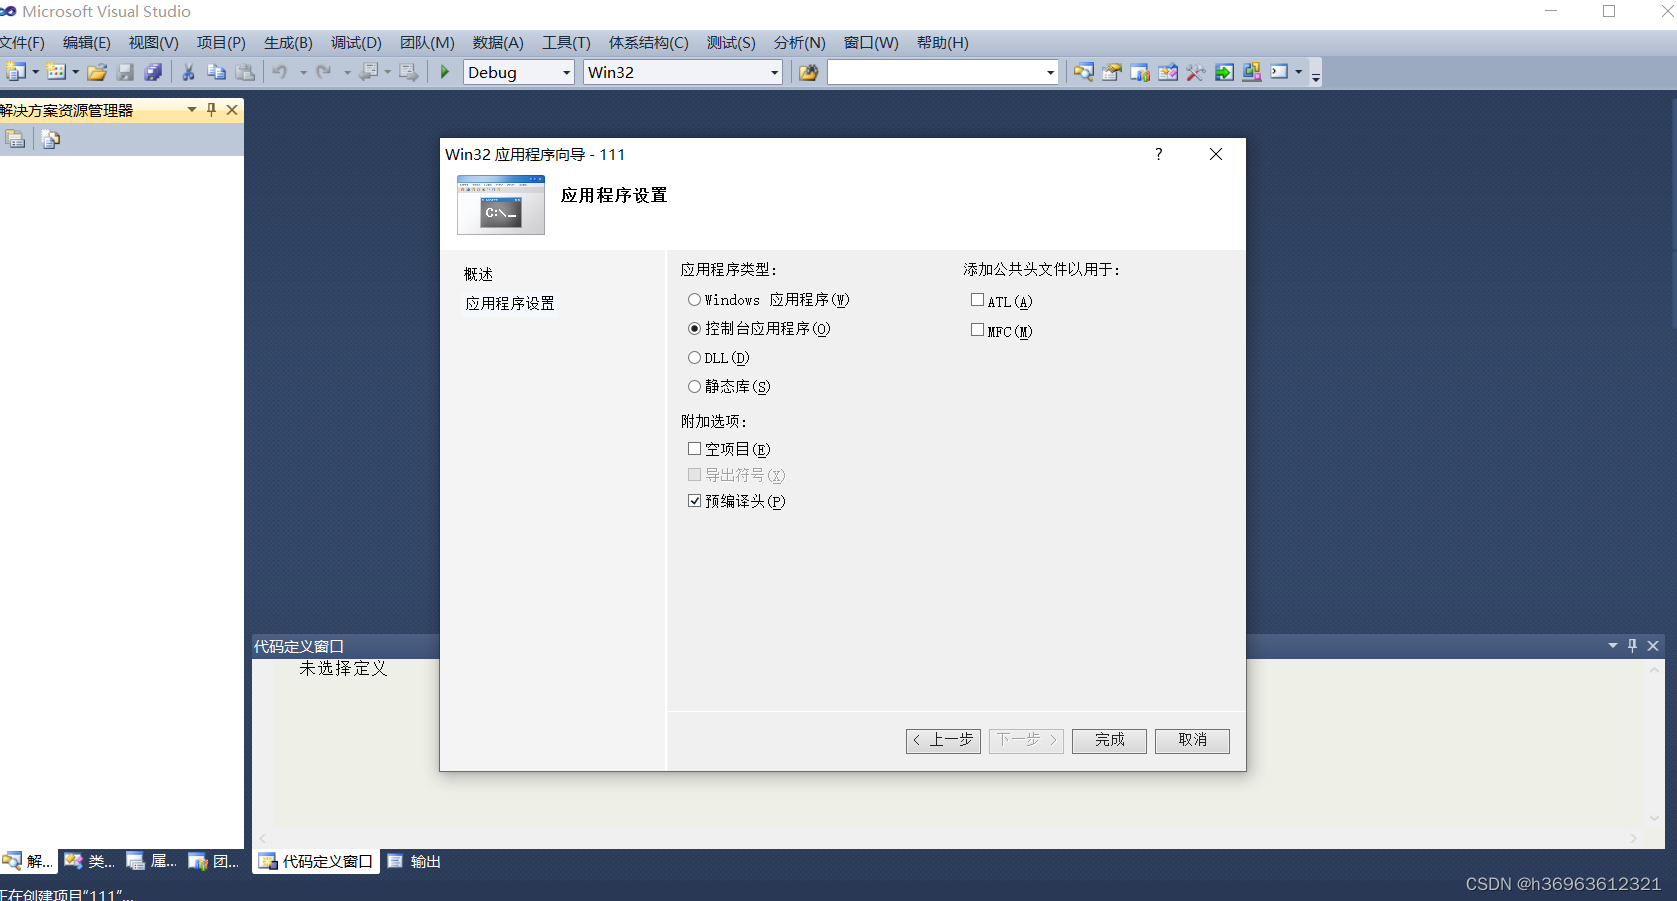
Task: Click the Paste clipboard icon
Action: point(245,72)
